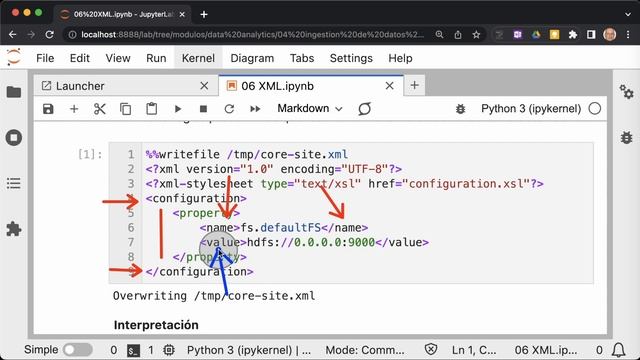Click the kernel status circle indicator
Screen dimensions: 640x360
595,109
